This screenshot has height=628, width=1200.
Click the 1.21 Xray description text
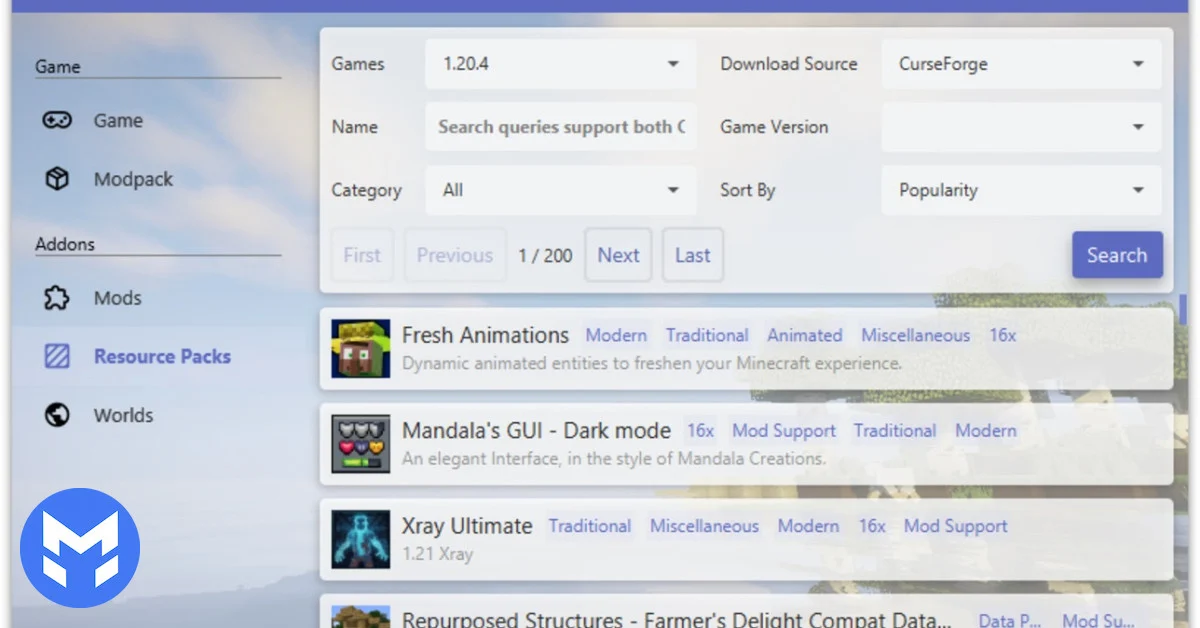coord(438,554)
